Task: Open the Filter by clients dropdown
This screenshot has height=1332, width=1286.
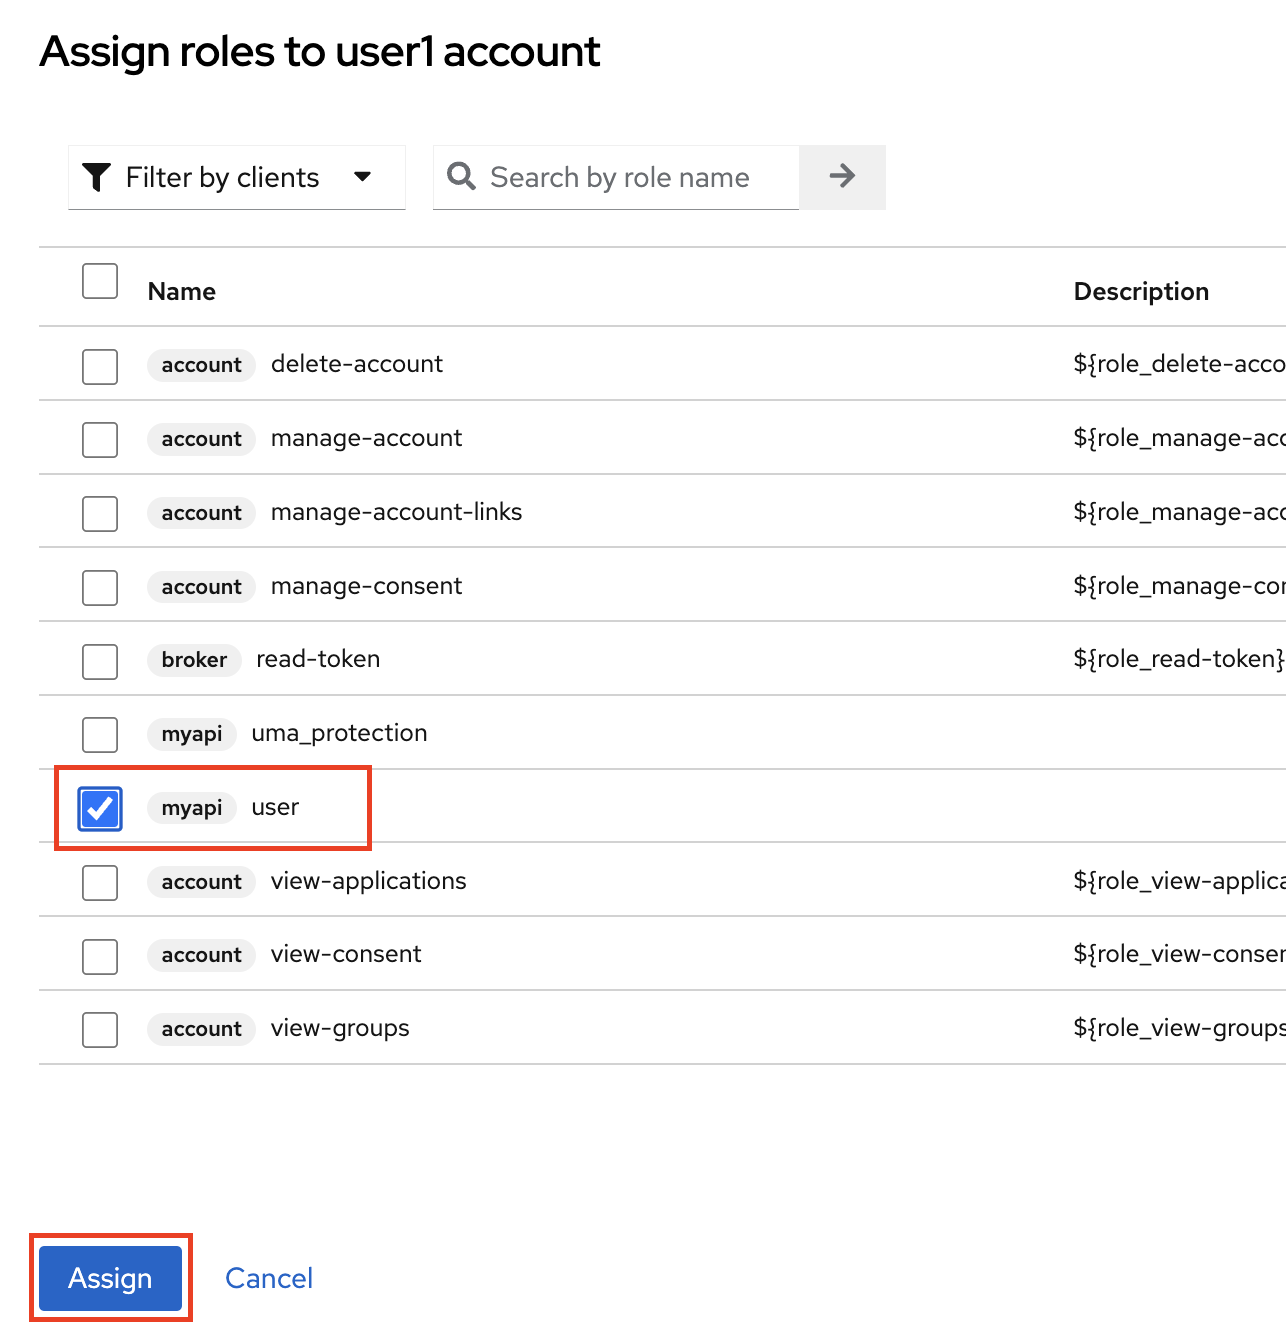Action: pos(236,177)
